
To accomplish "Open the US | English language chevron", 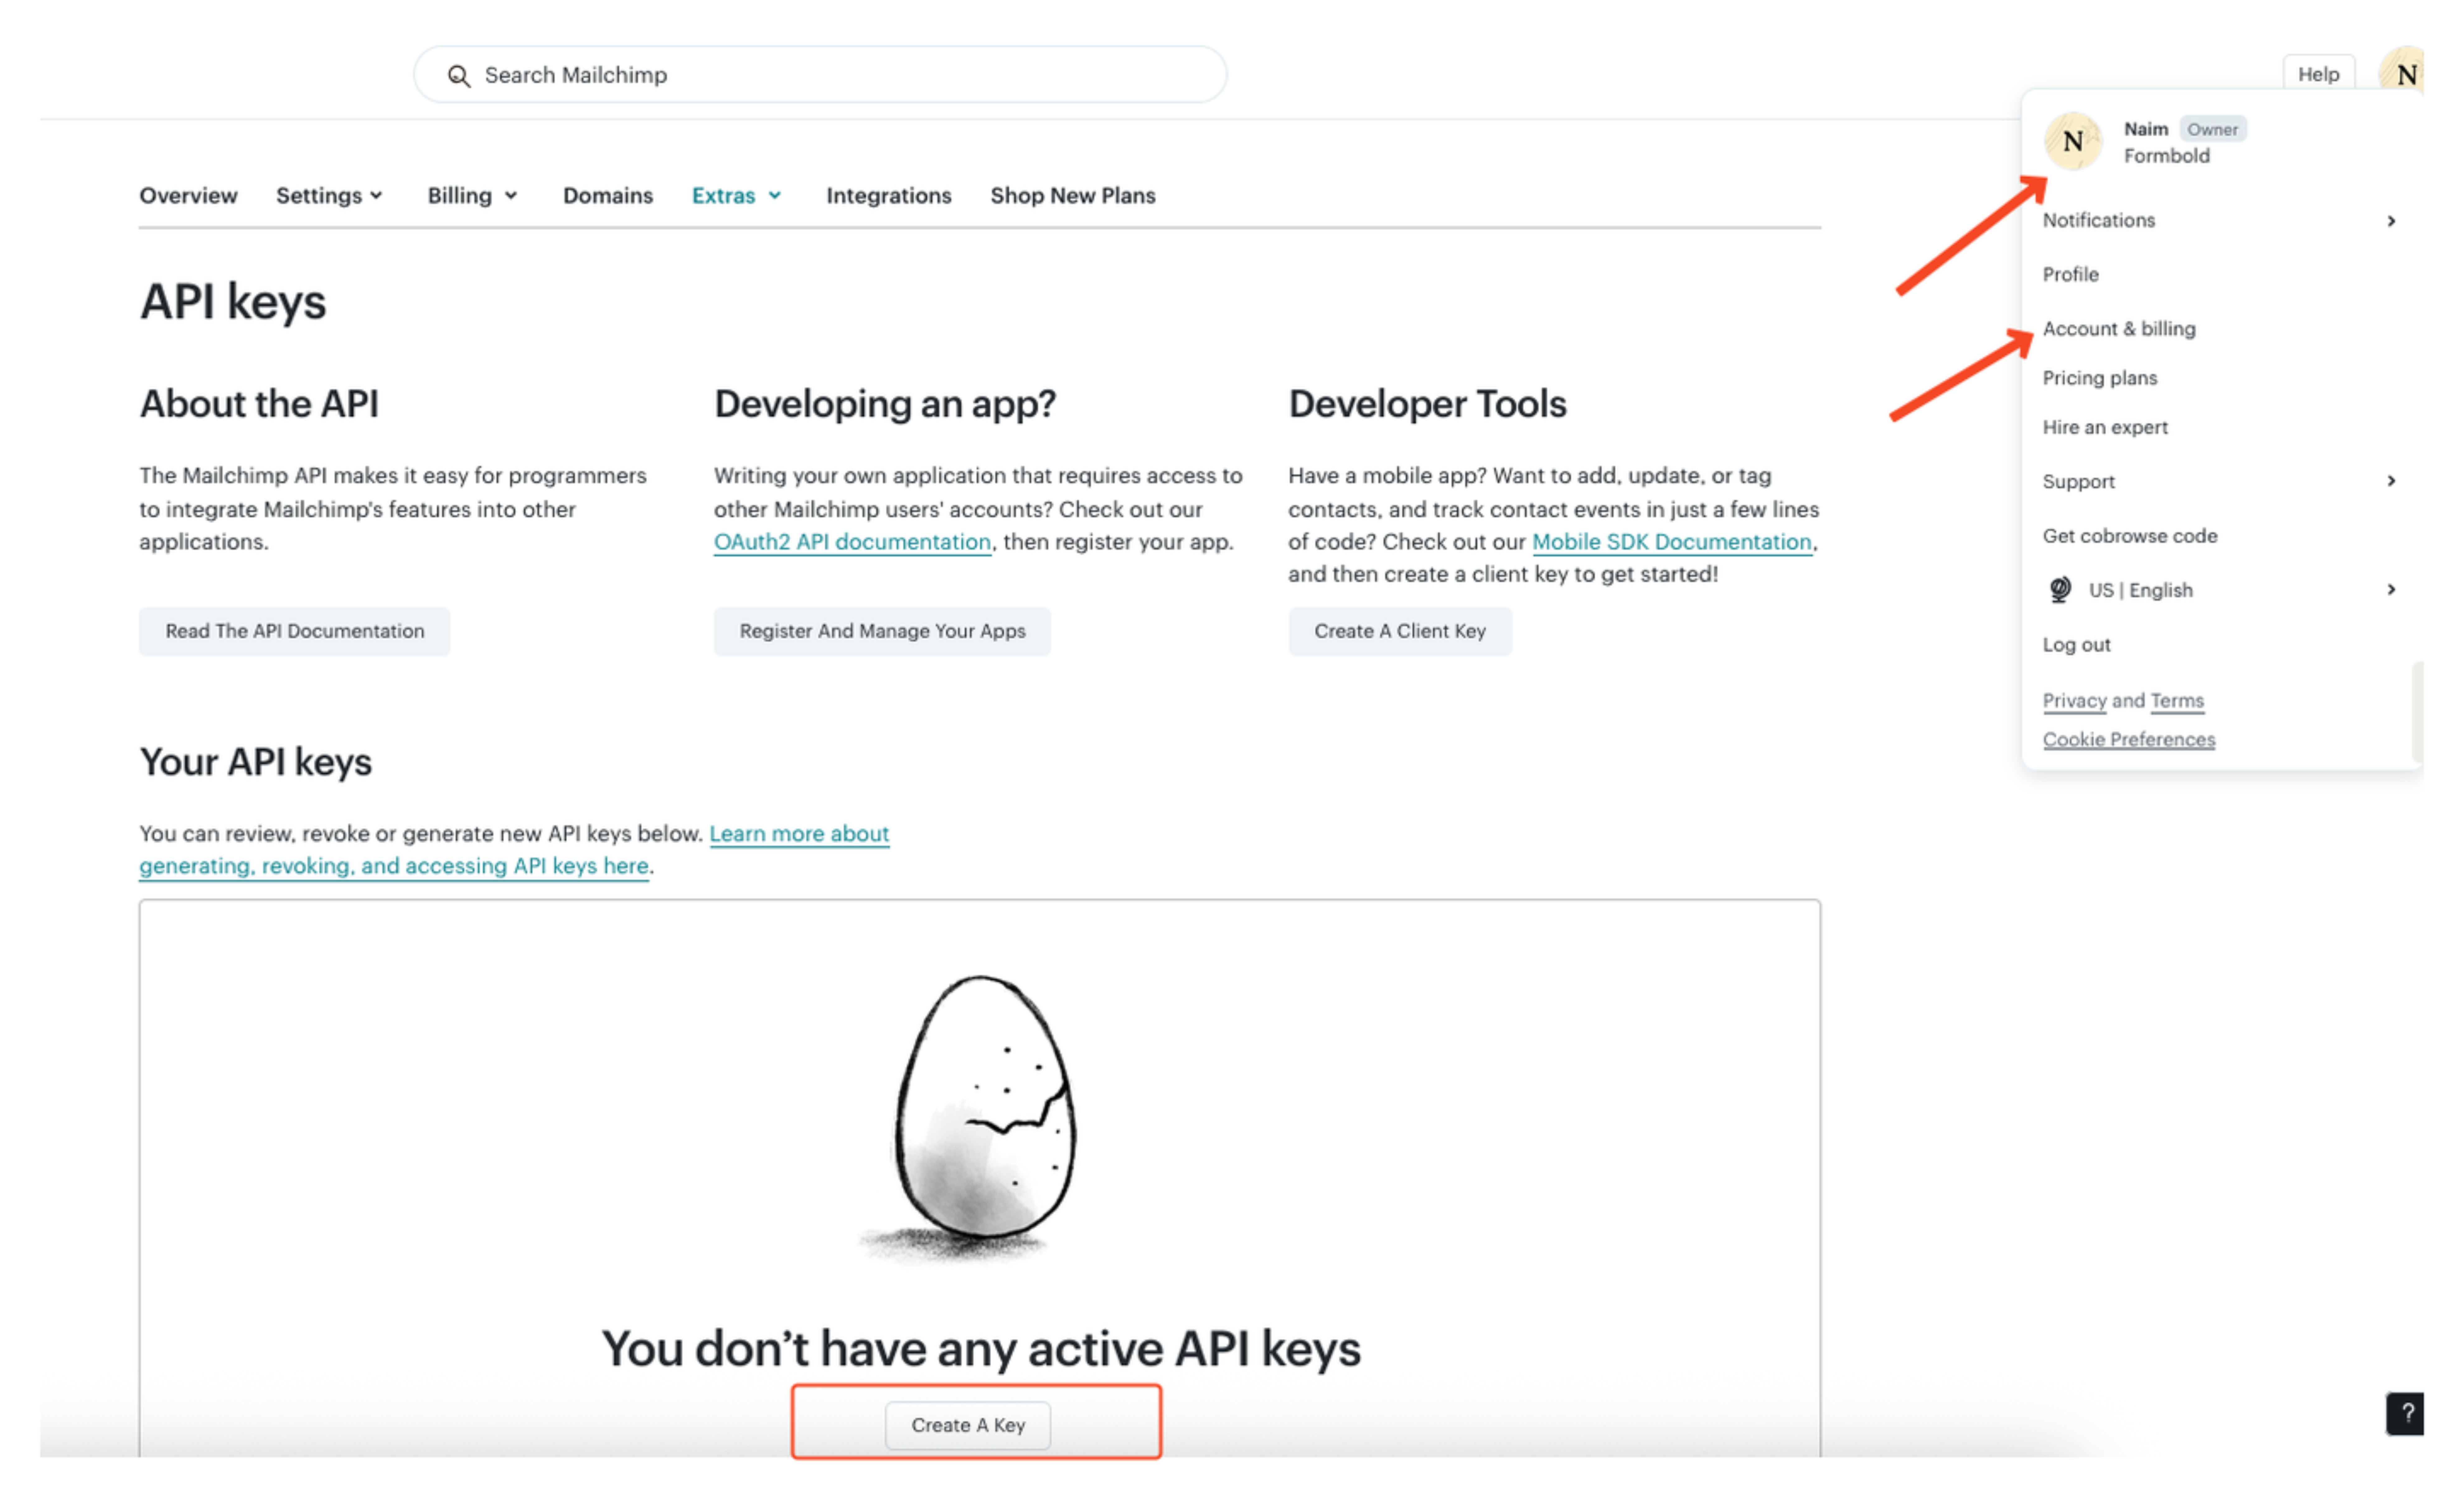I will tap(2391, 590).
